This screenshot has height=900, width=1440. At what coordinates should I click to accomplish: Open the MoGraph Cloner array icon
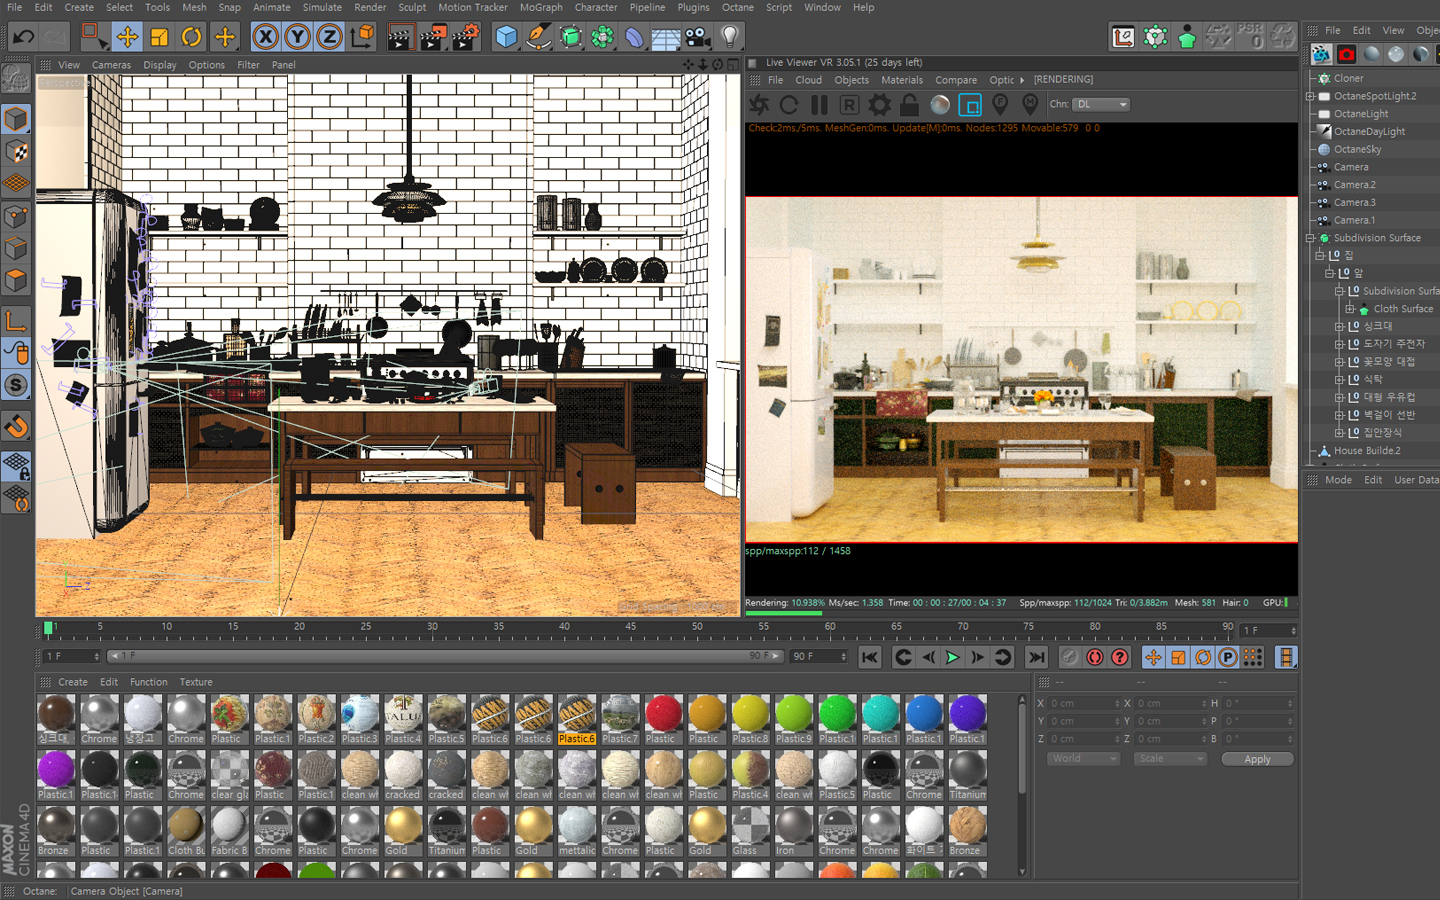pos(603,37)
